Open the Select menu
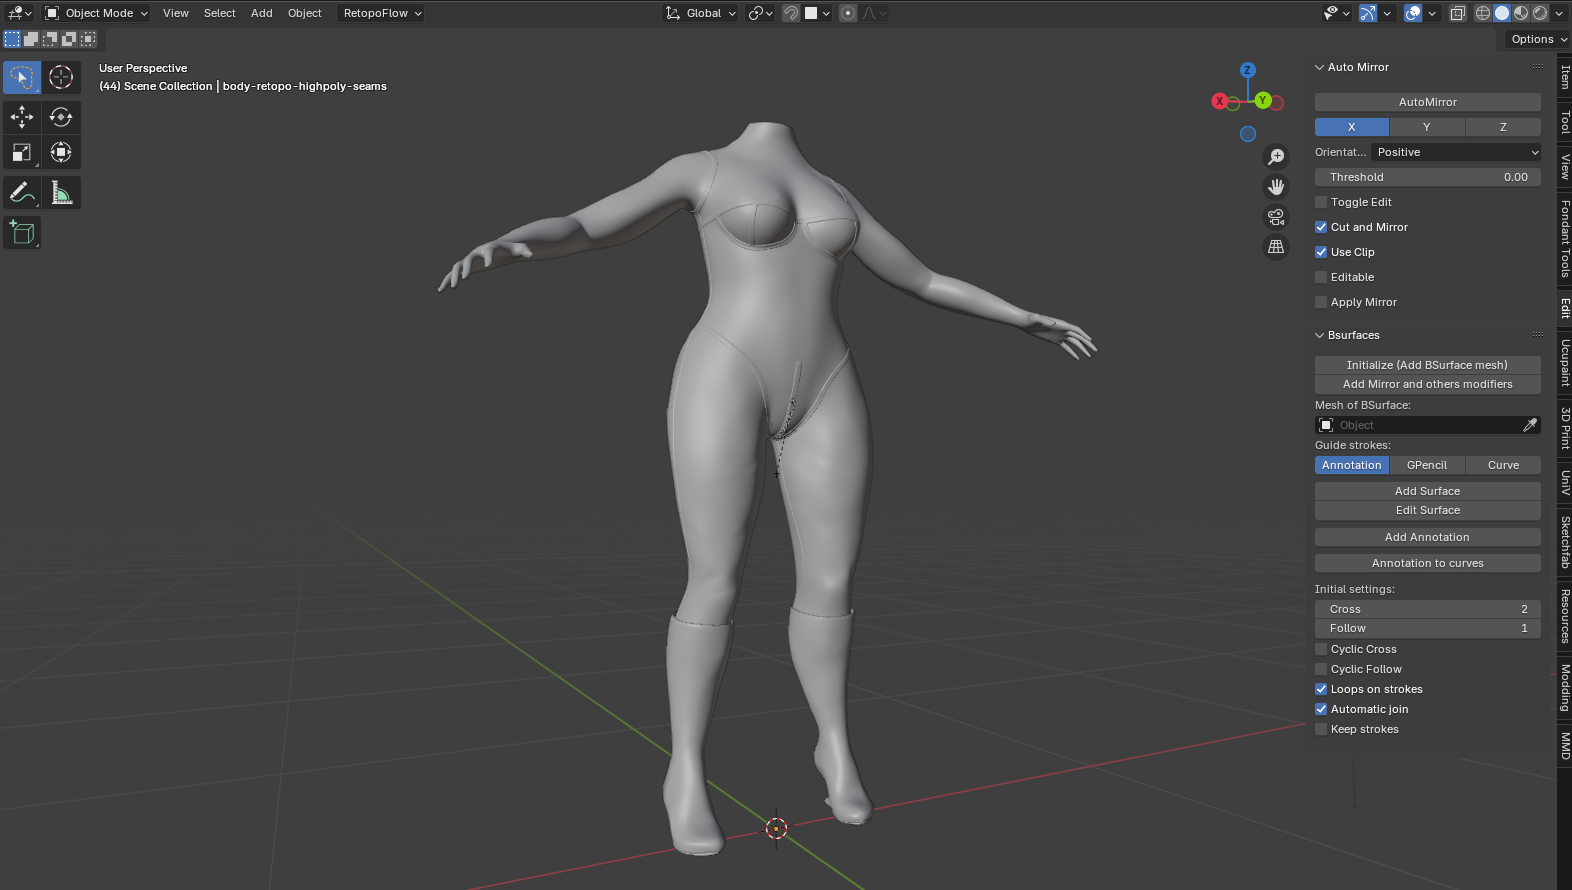This screenshot has height=890, width=1572. [220, 13]
